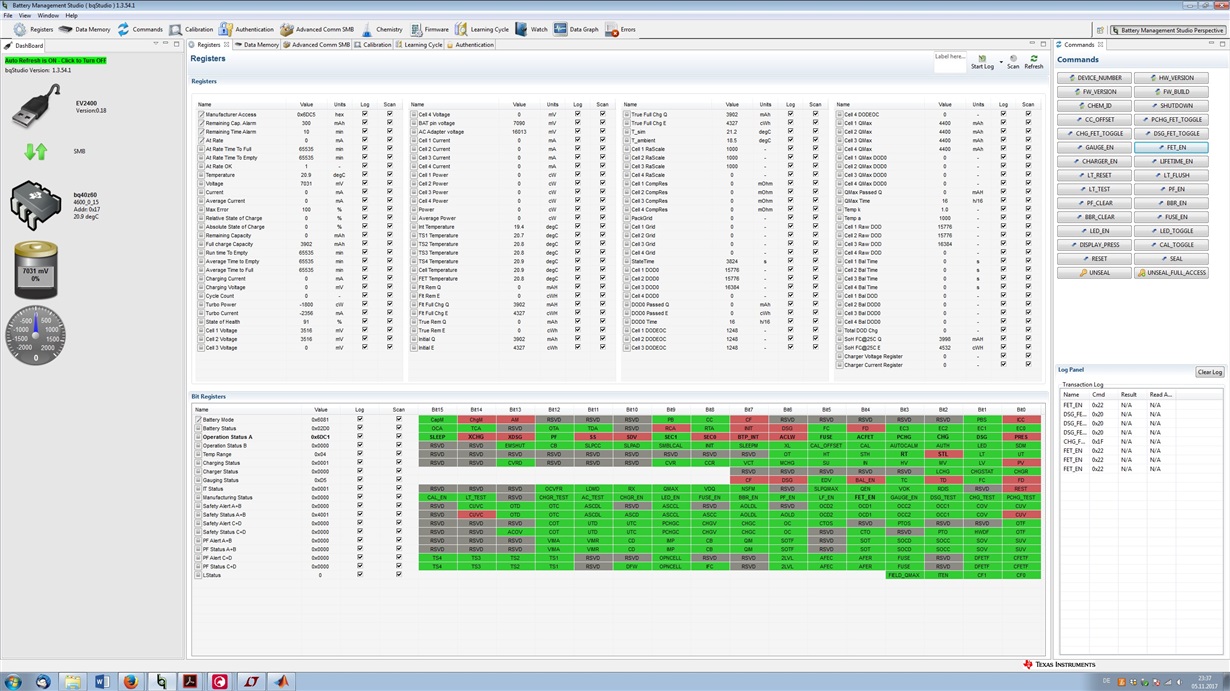Toggle Scan checkbox for True Full Chg Q
Screen dimensions: 1230x691
815,114
